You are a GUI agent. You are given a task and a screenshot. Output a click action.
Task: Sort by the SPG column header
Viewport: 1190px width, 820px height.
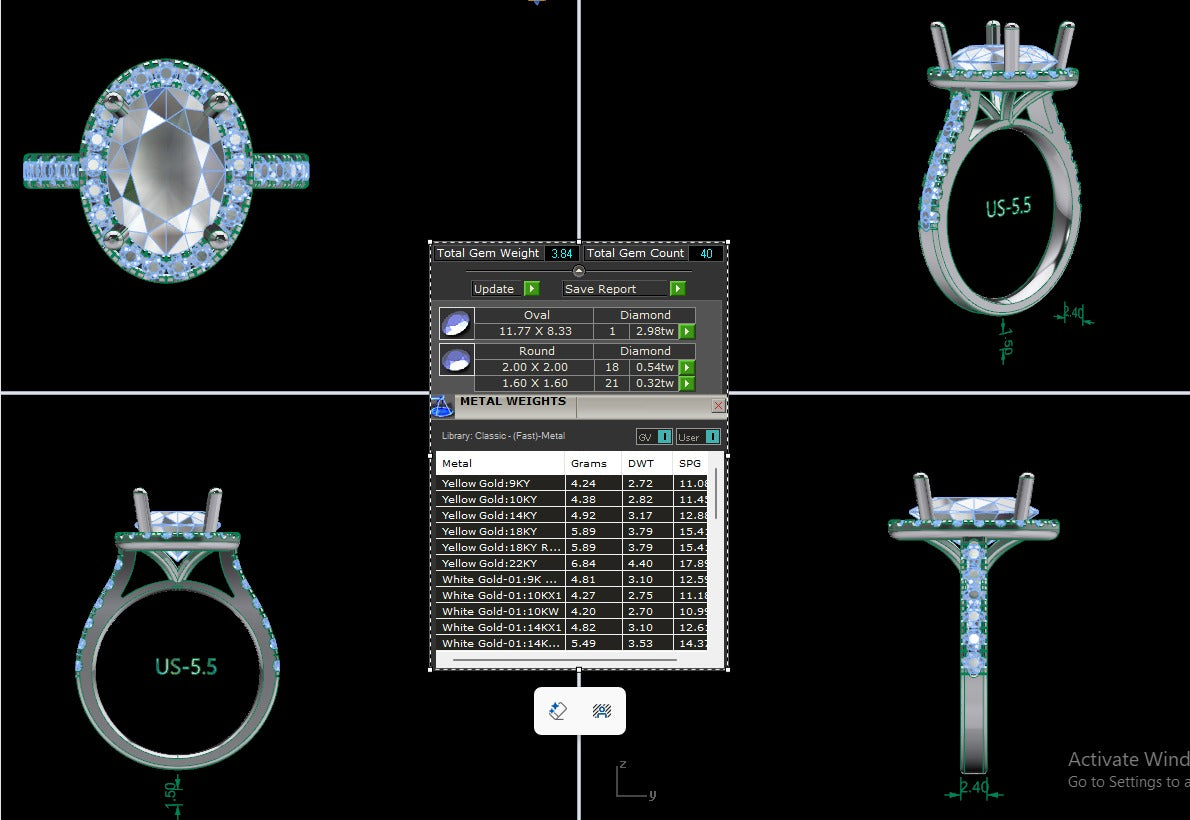[x=690, y=463]
